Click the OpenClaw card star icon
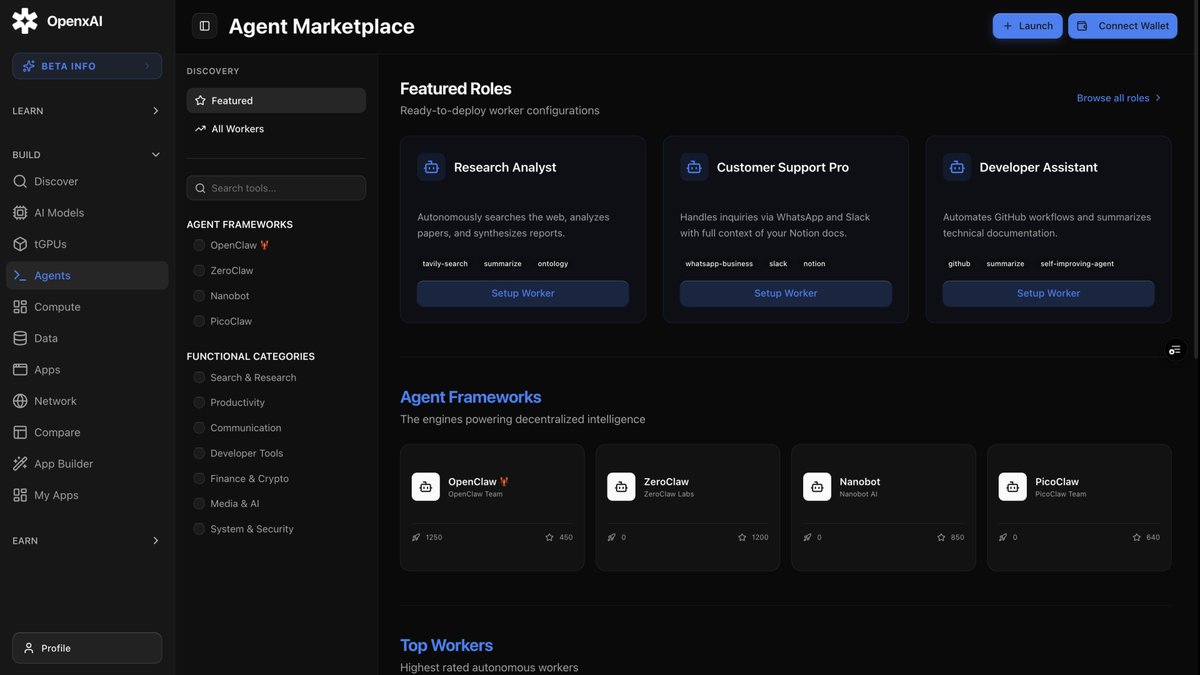 [x=549, y=538]
